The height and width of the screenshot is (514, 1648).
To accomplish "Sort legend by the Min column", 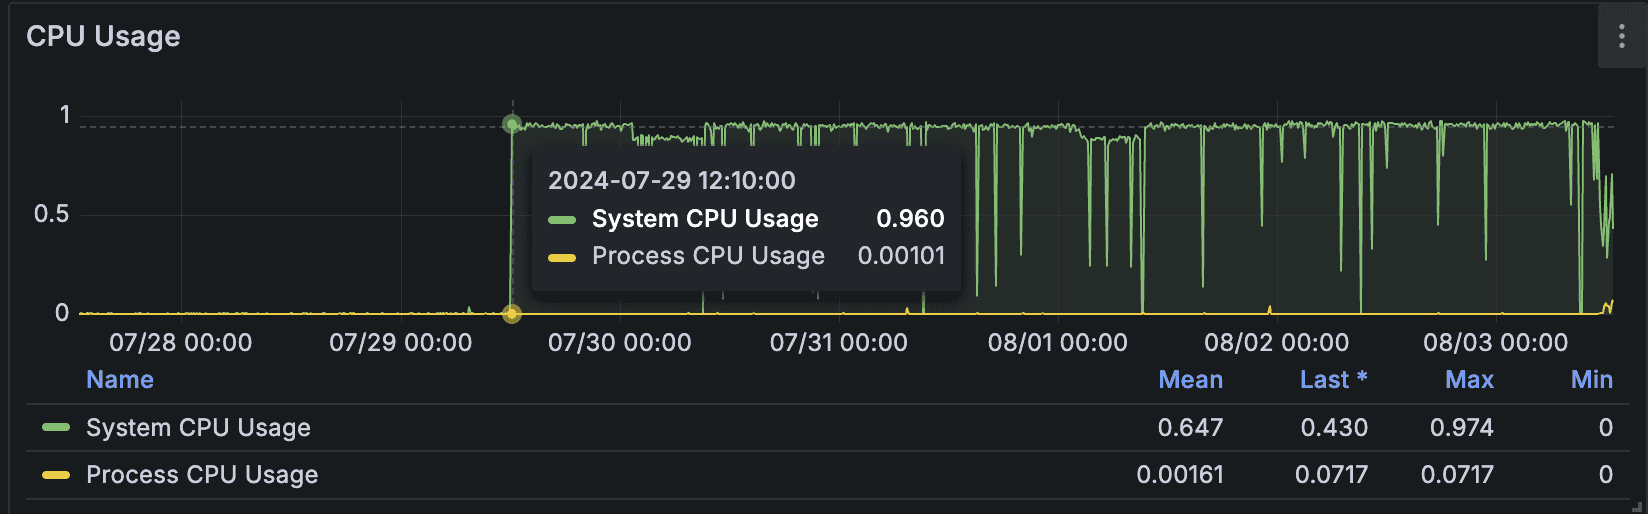I will coord(1591,380).
